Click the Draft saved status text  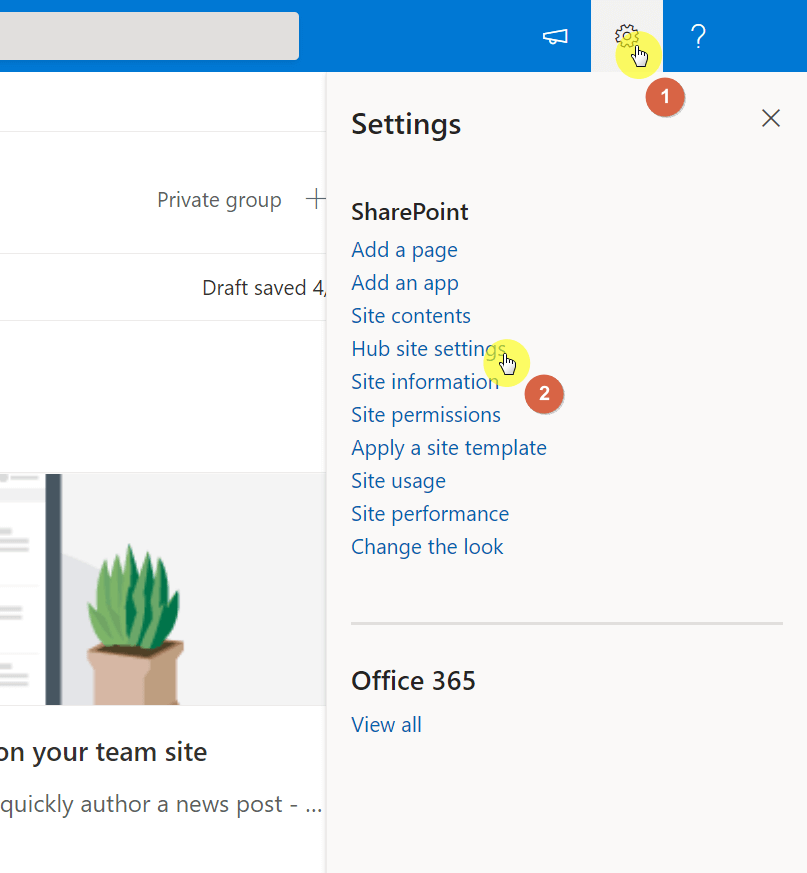[x=264, y=288]
